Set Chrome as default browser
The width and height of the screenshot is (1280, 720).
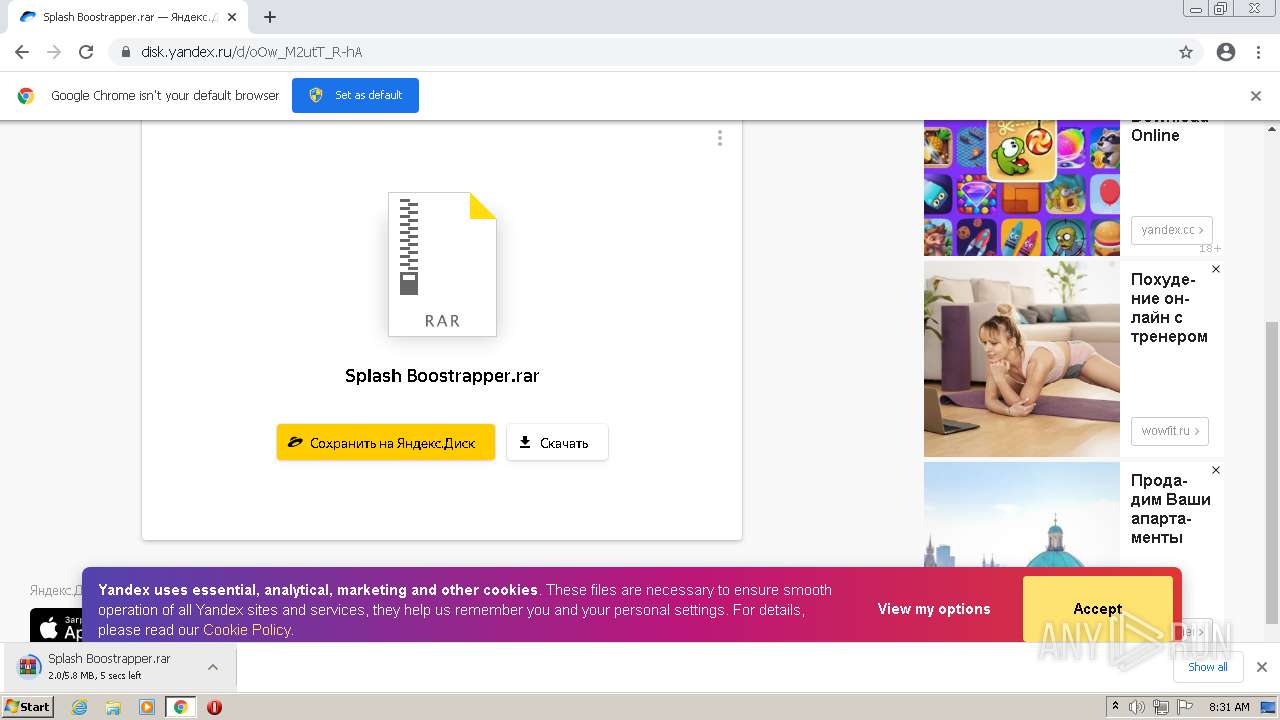tap(355, 95)
